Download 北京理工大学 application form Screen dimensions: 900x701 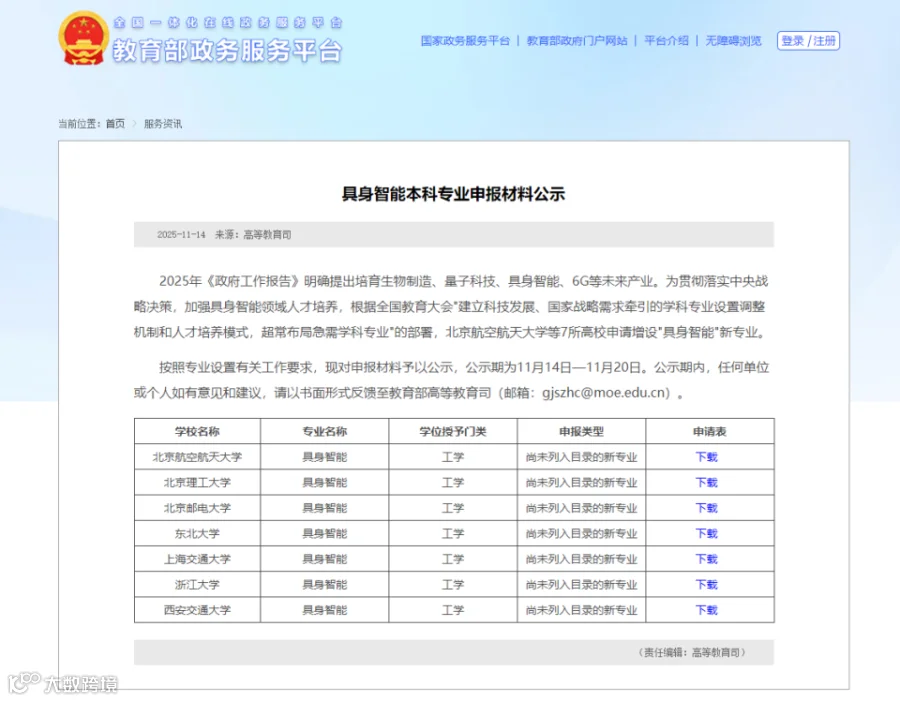click(707, 482)
